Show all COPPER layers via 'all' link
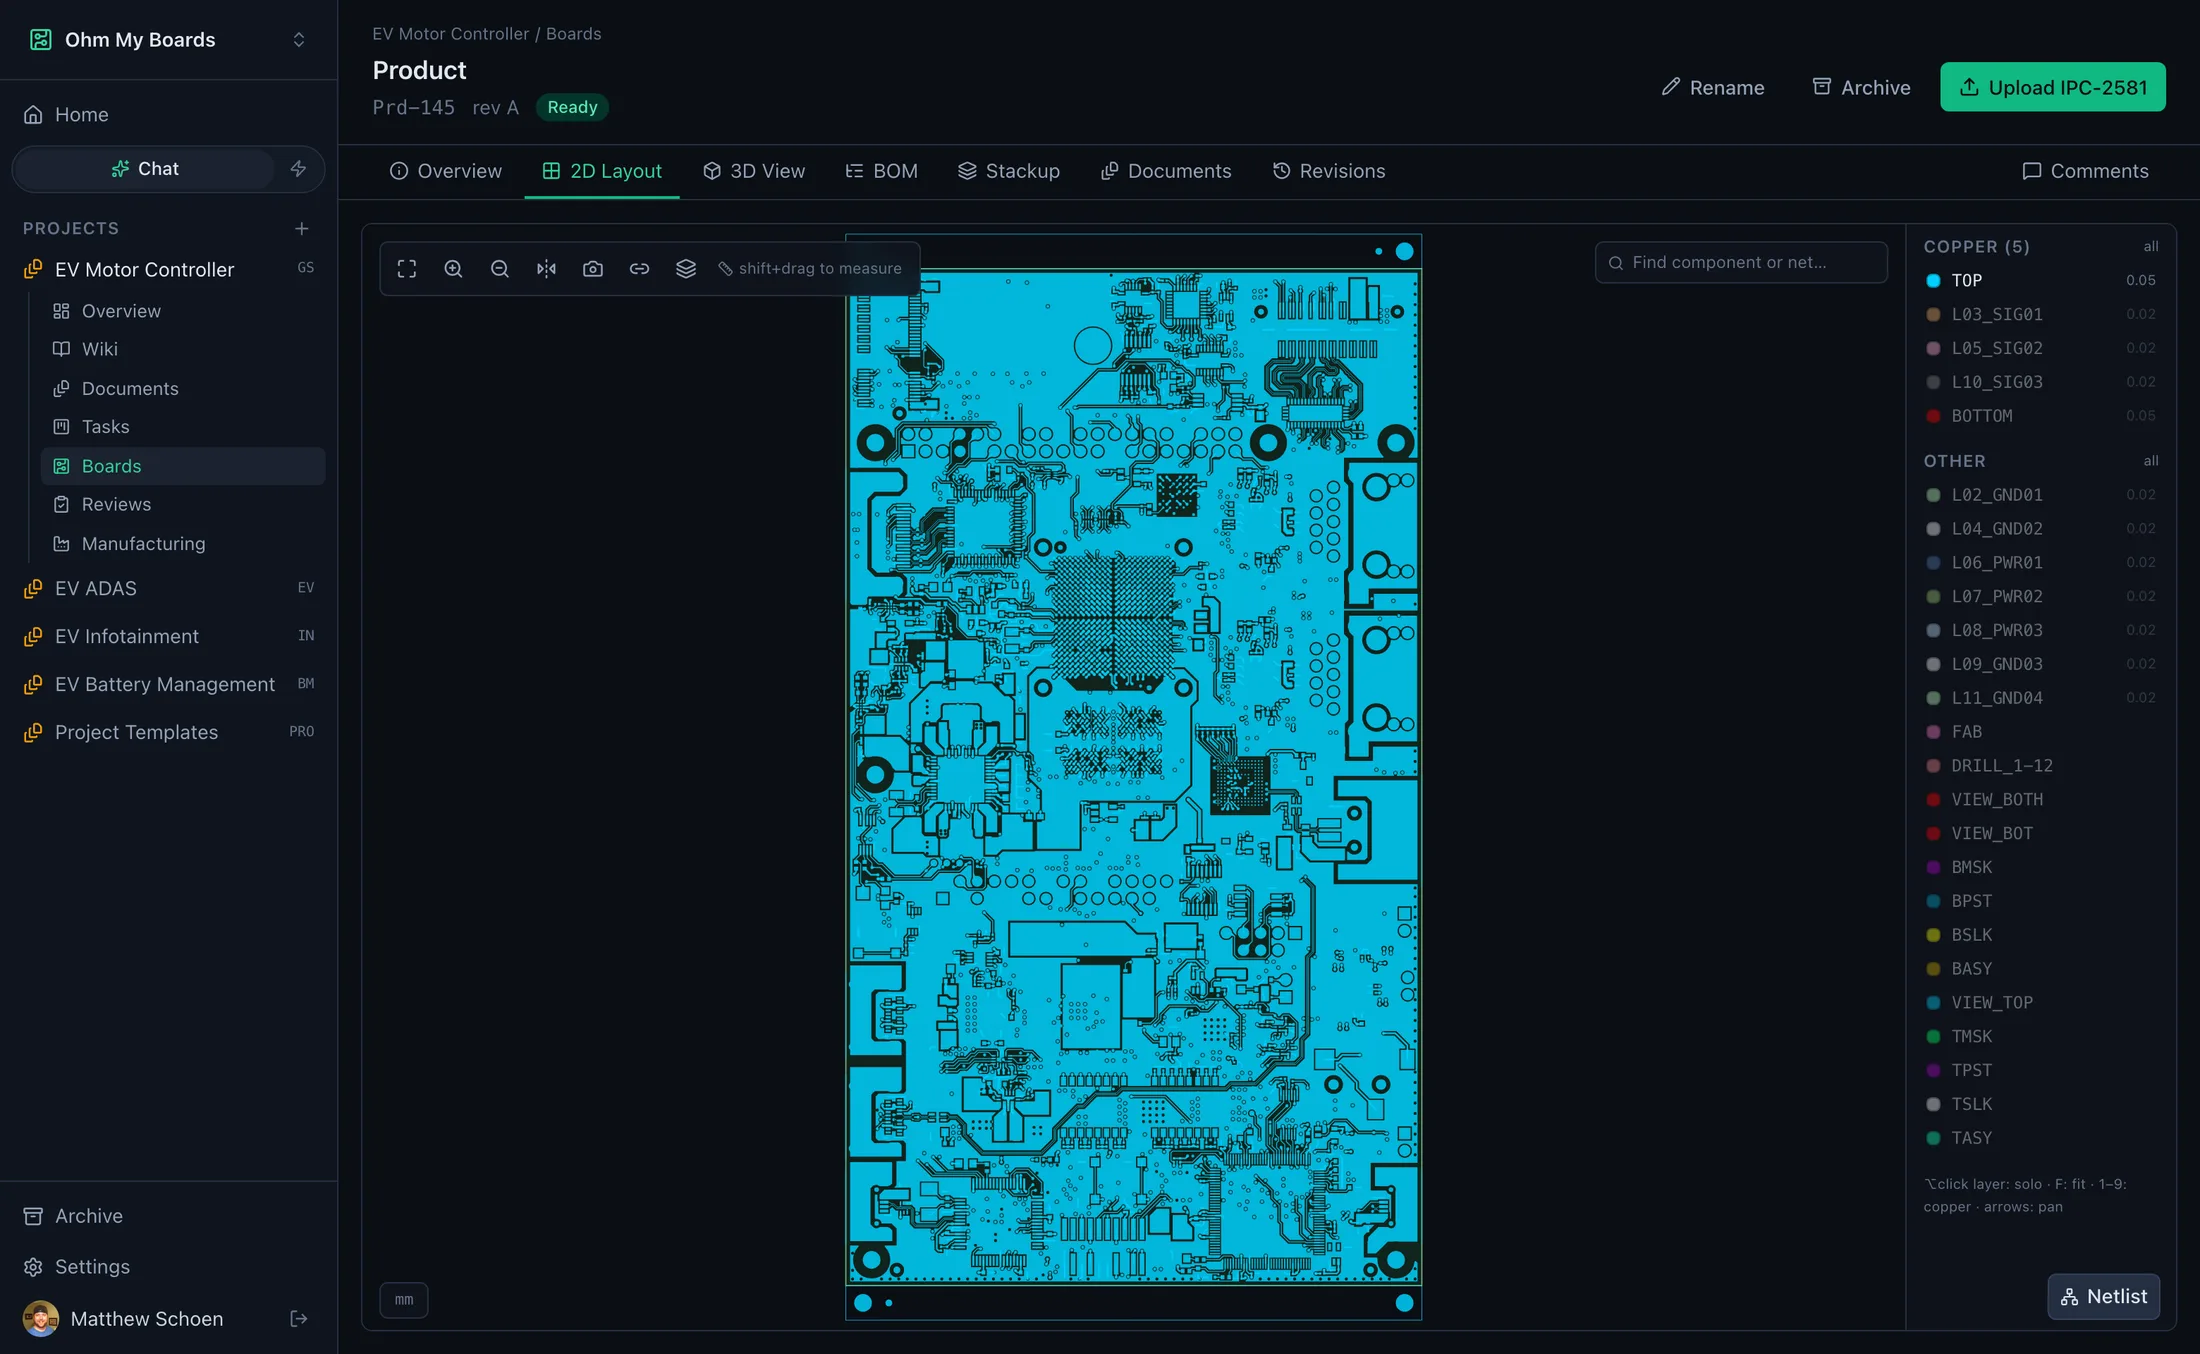The image size is (2200, 1354). 2150,247
